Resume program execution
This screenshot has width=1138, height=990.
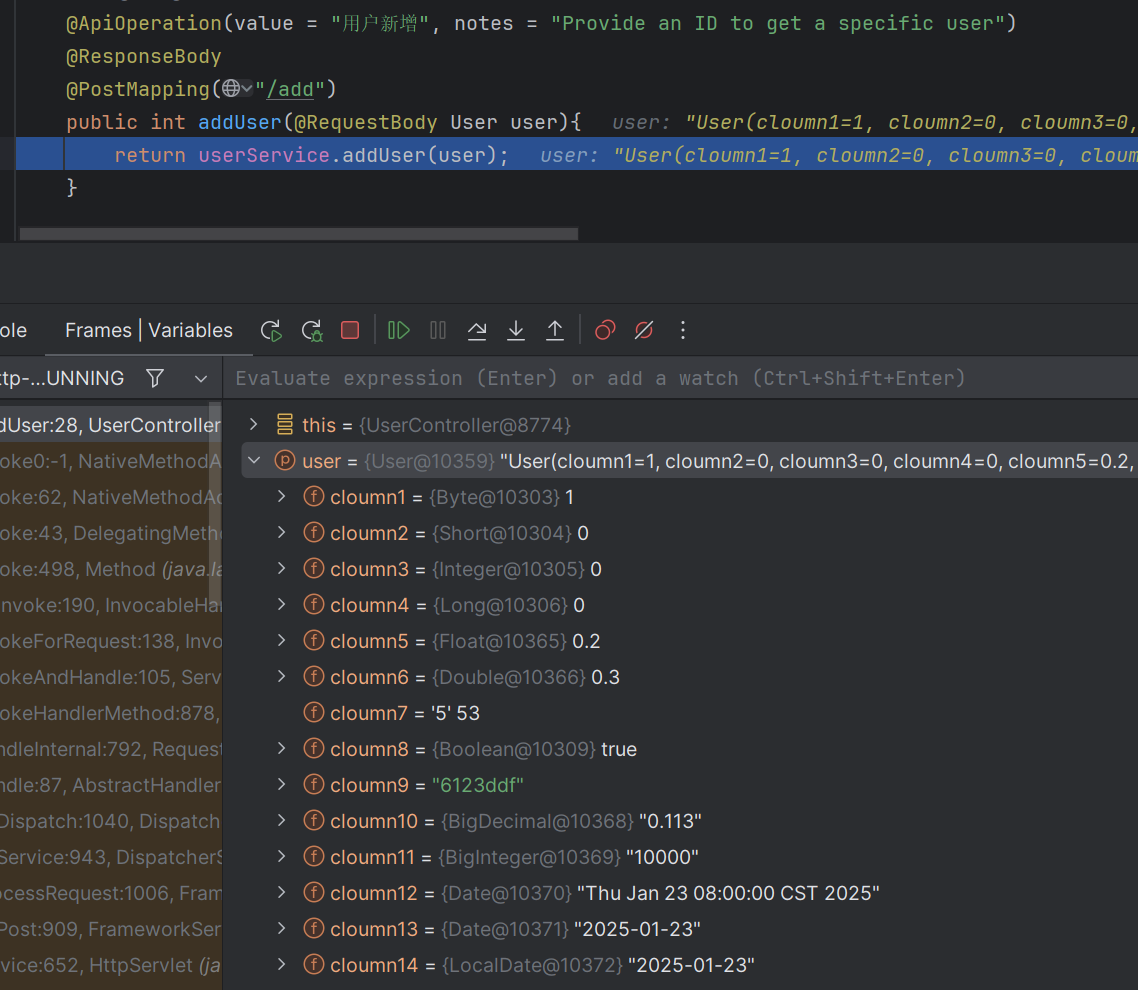[x=398, y=331]
